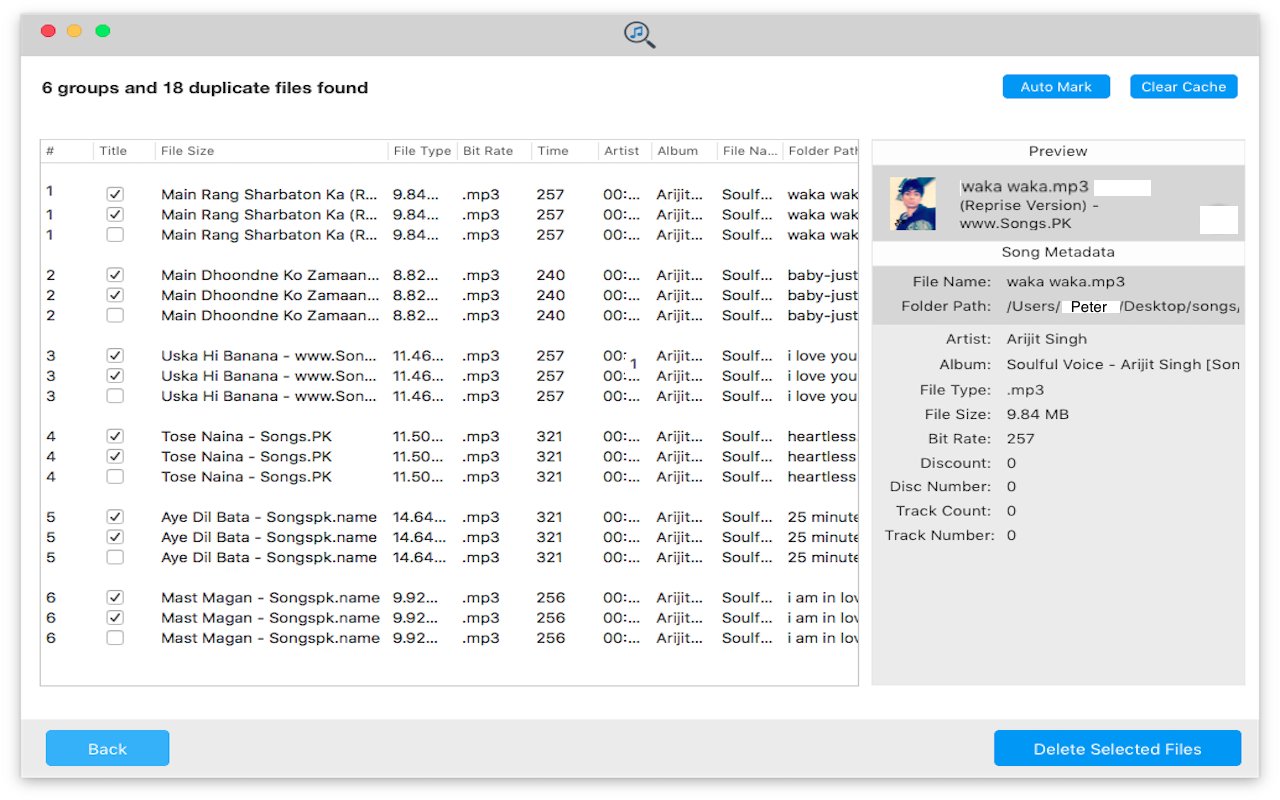Viewport: 1280px width, 800px height.
Task: Click the Preview panel heading
Action: (x=1058, y=151)
